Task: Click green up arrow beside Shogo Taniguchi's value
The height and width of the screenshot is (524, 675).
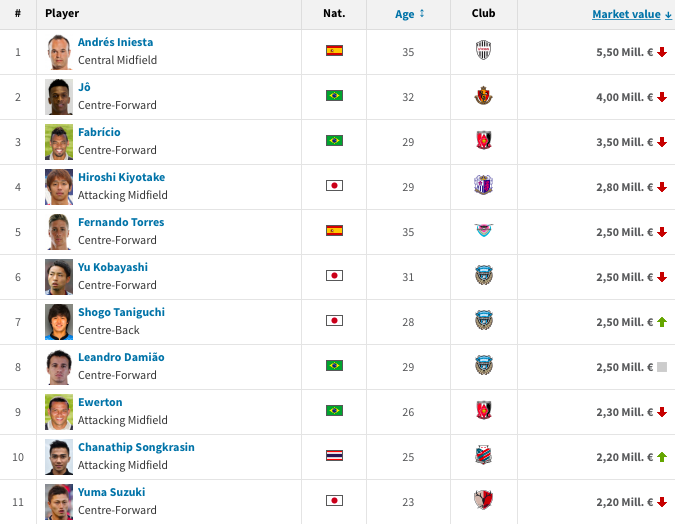Action: point(662,322)
